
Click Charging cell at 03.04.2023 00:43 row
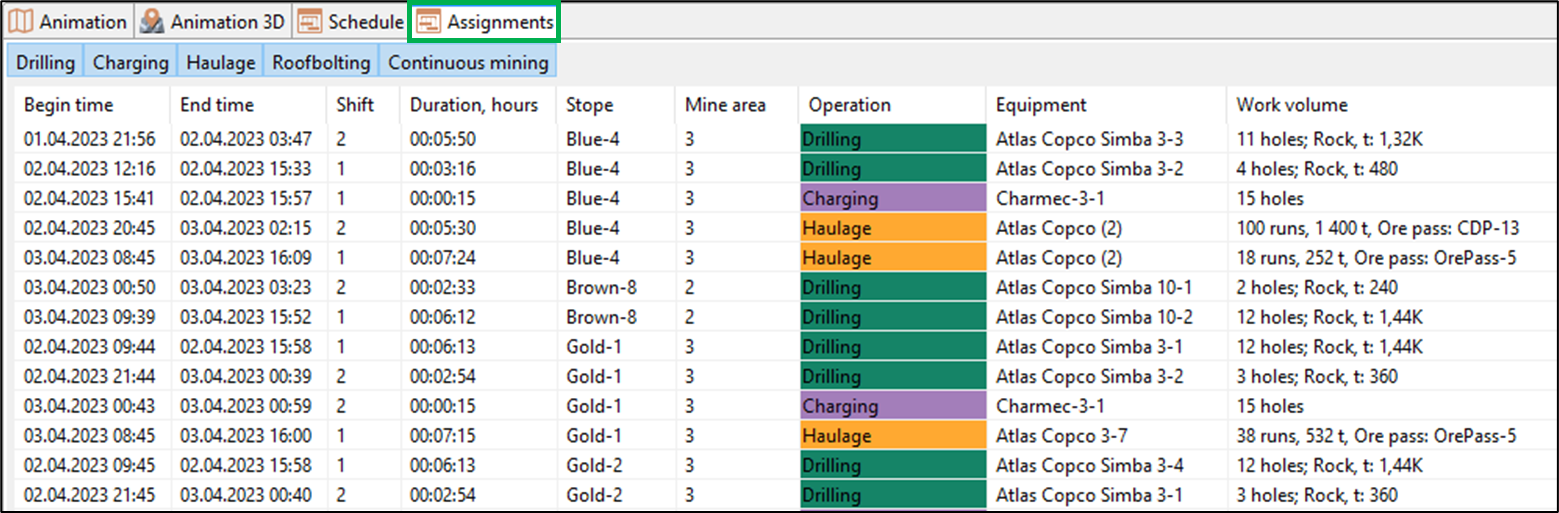click(x=894, y=406)
